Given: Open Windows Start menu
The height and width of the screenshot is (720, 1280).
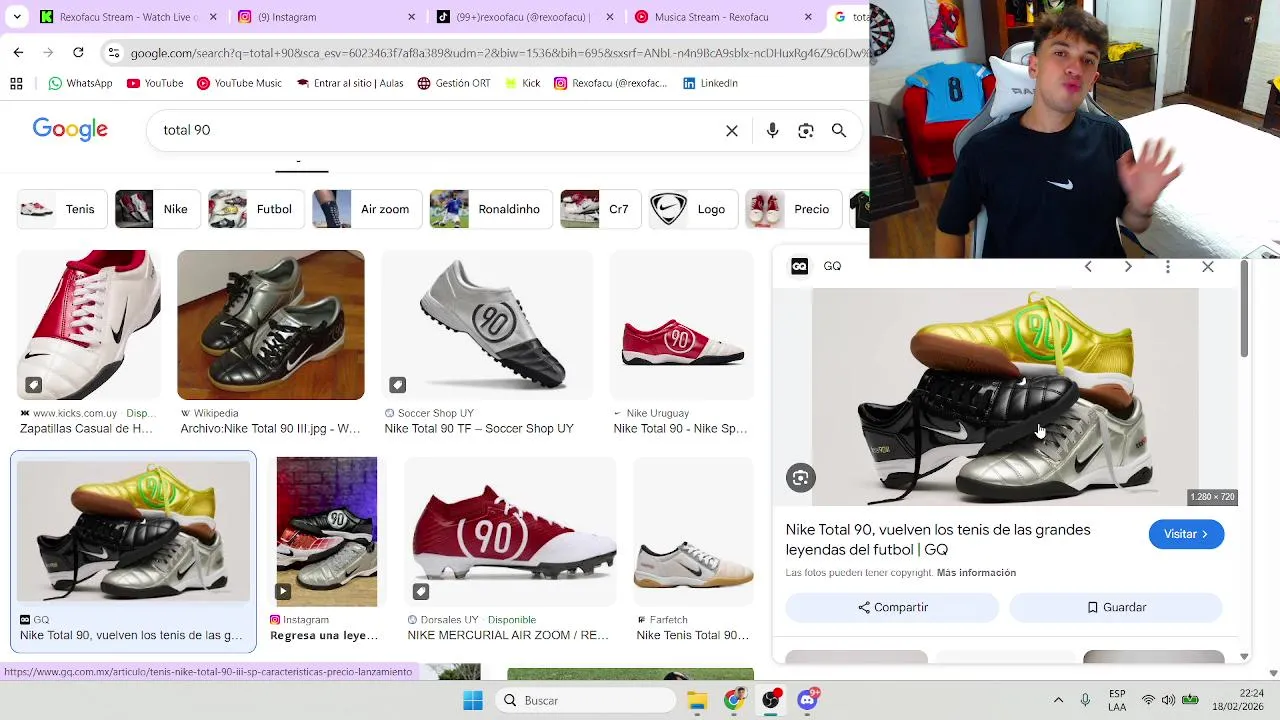Looking at the screenshot, I should pyautogui.click(x=473, y=700).
